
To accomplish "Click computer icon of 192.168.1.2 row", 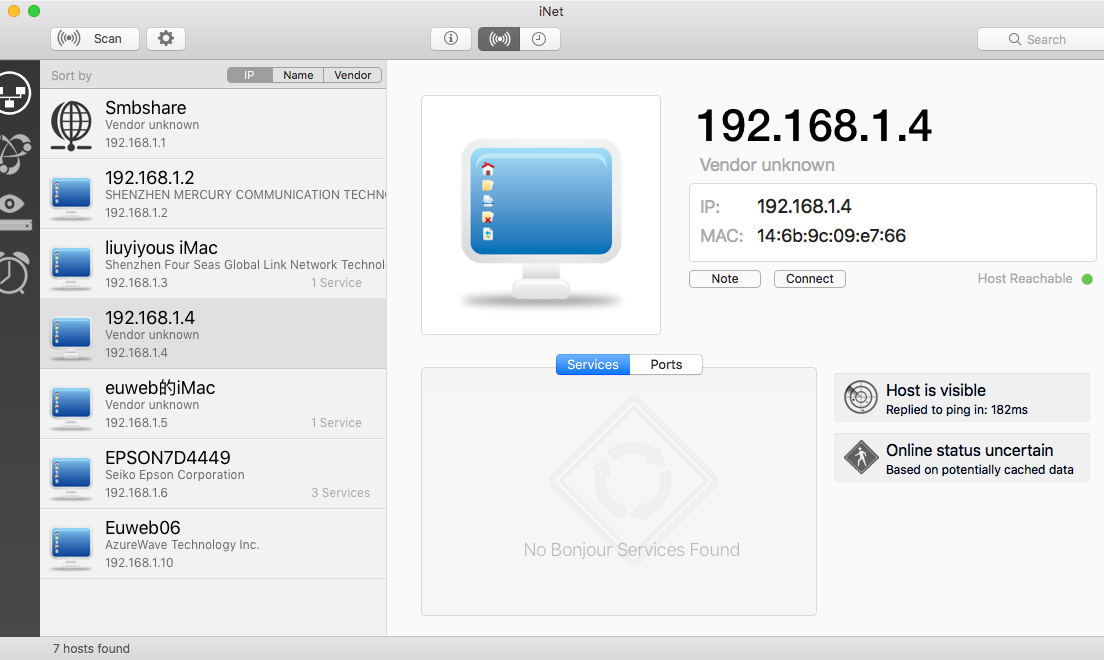I will click(x=71, y=198).
